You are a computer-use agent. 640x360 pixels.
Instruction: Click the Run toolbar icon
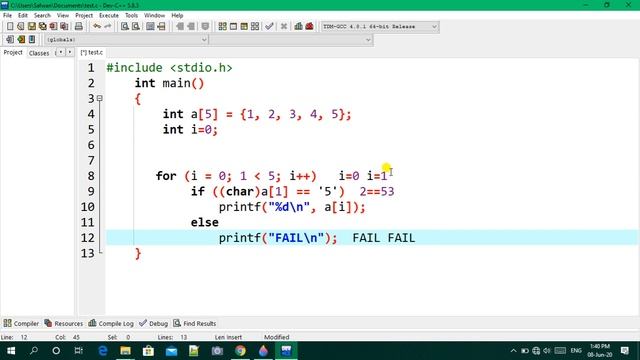pyautogui.click(x=233, y=27)
